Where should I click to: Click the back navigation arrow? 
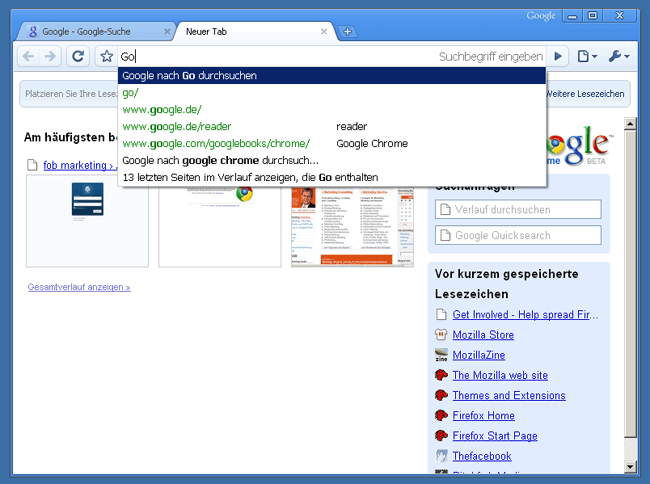(x=29, y=56)
